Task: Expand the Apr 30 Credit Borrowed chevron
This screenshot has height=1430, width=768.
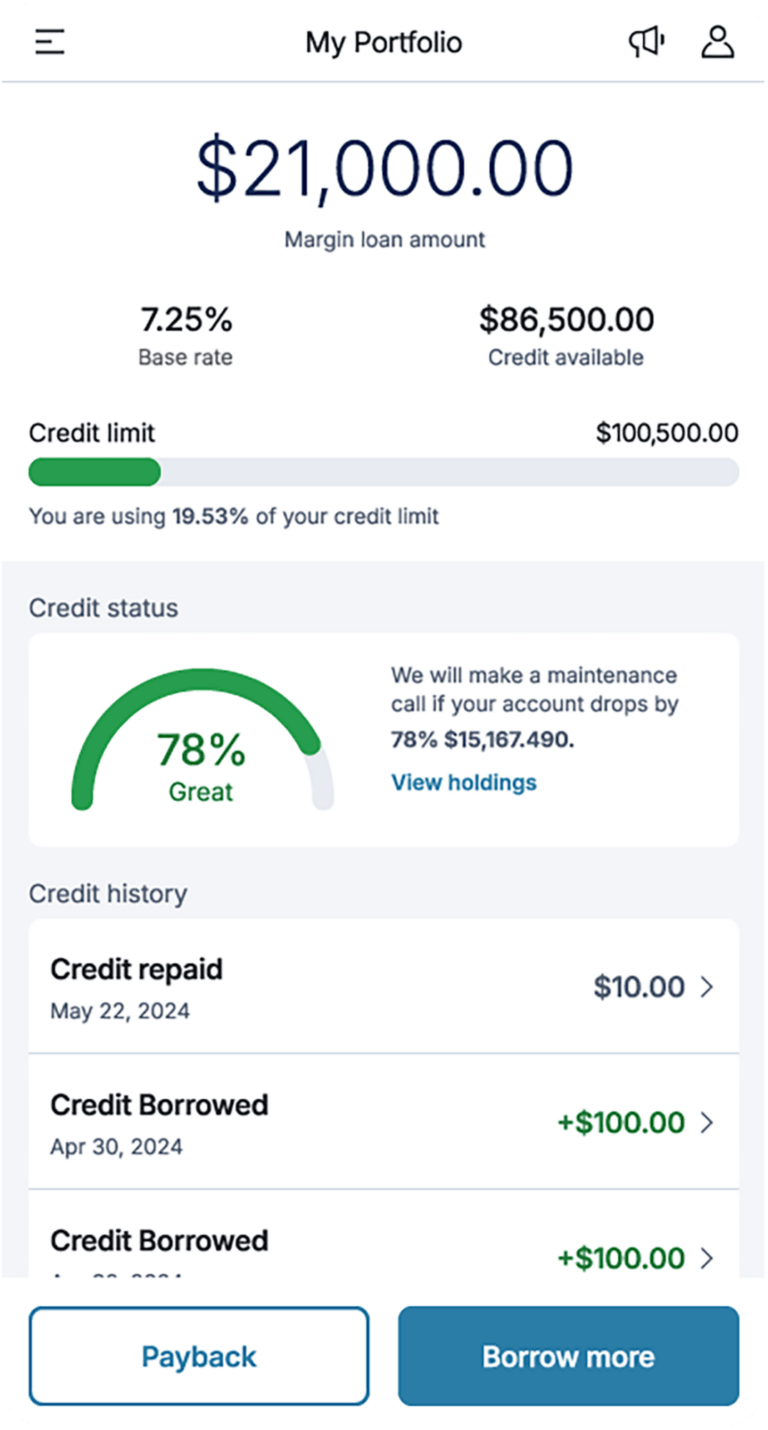Action: click(x=707, y=1122)
